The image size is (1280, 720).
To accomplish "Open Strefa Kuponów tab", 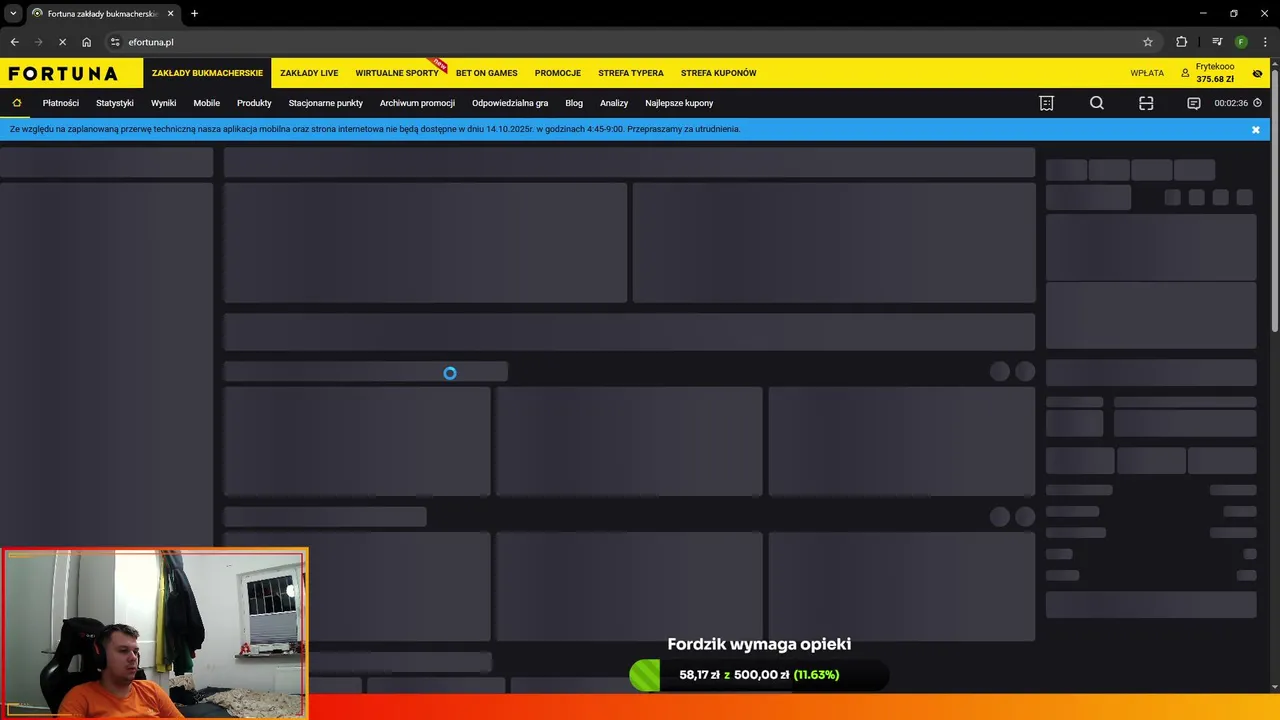I will 718,73.
